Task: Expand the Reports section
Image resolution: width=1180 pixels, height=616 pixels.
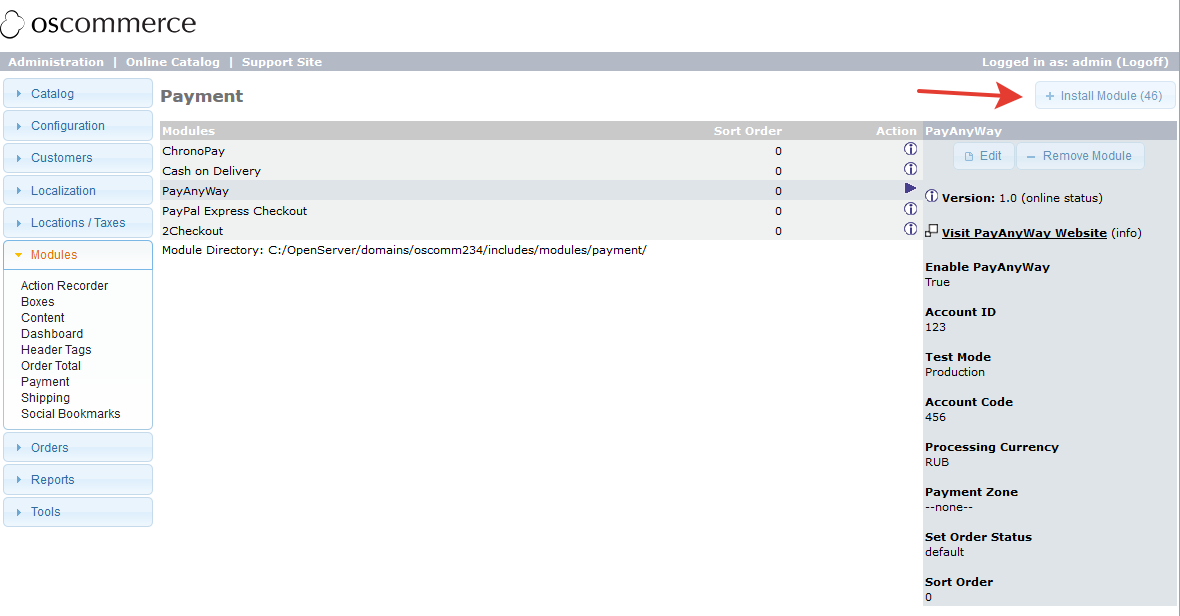Action: click(x=78, y=480)
